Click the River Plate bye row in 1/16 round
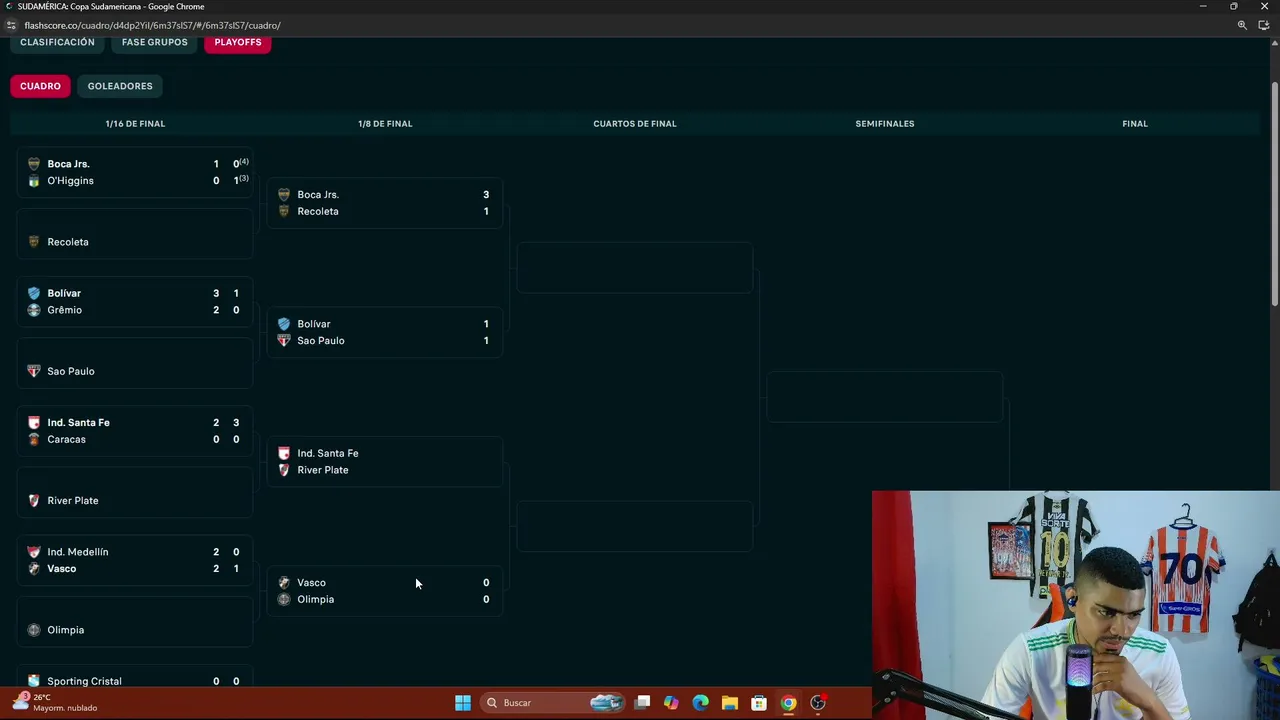The image size is (1280, 720). point(135,492)
